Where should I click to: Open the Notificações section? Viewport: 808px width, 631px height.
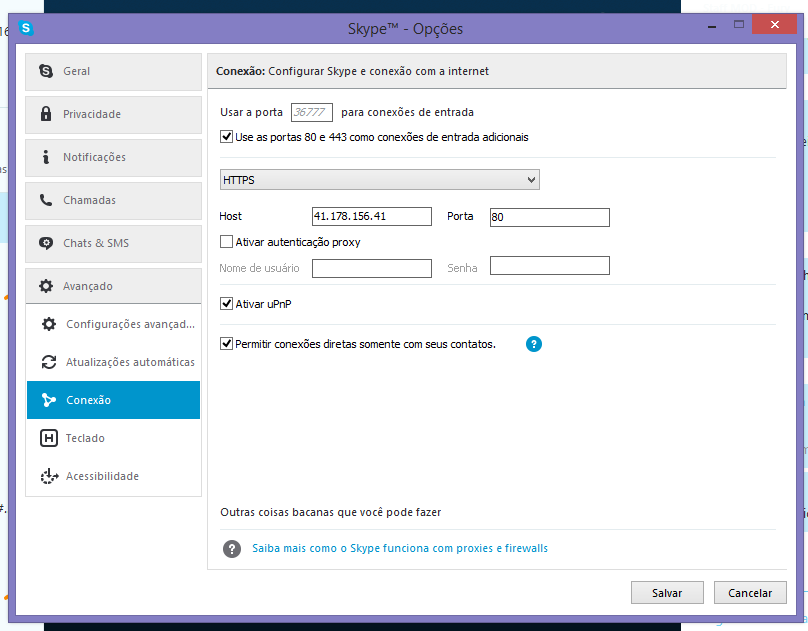113,158
